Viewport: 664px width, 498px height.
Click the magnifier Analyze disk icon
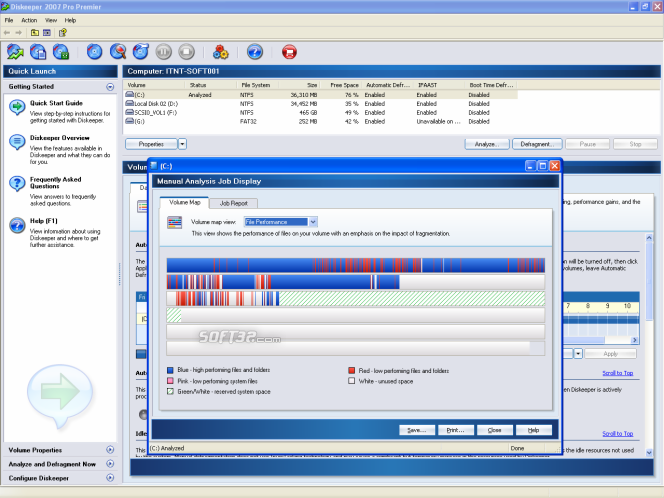tap(118, 52)
